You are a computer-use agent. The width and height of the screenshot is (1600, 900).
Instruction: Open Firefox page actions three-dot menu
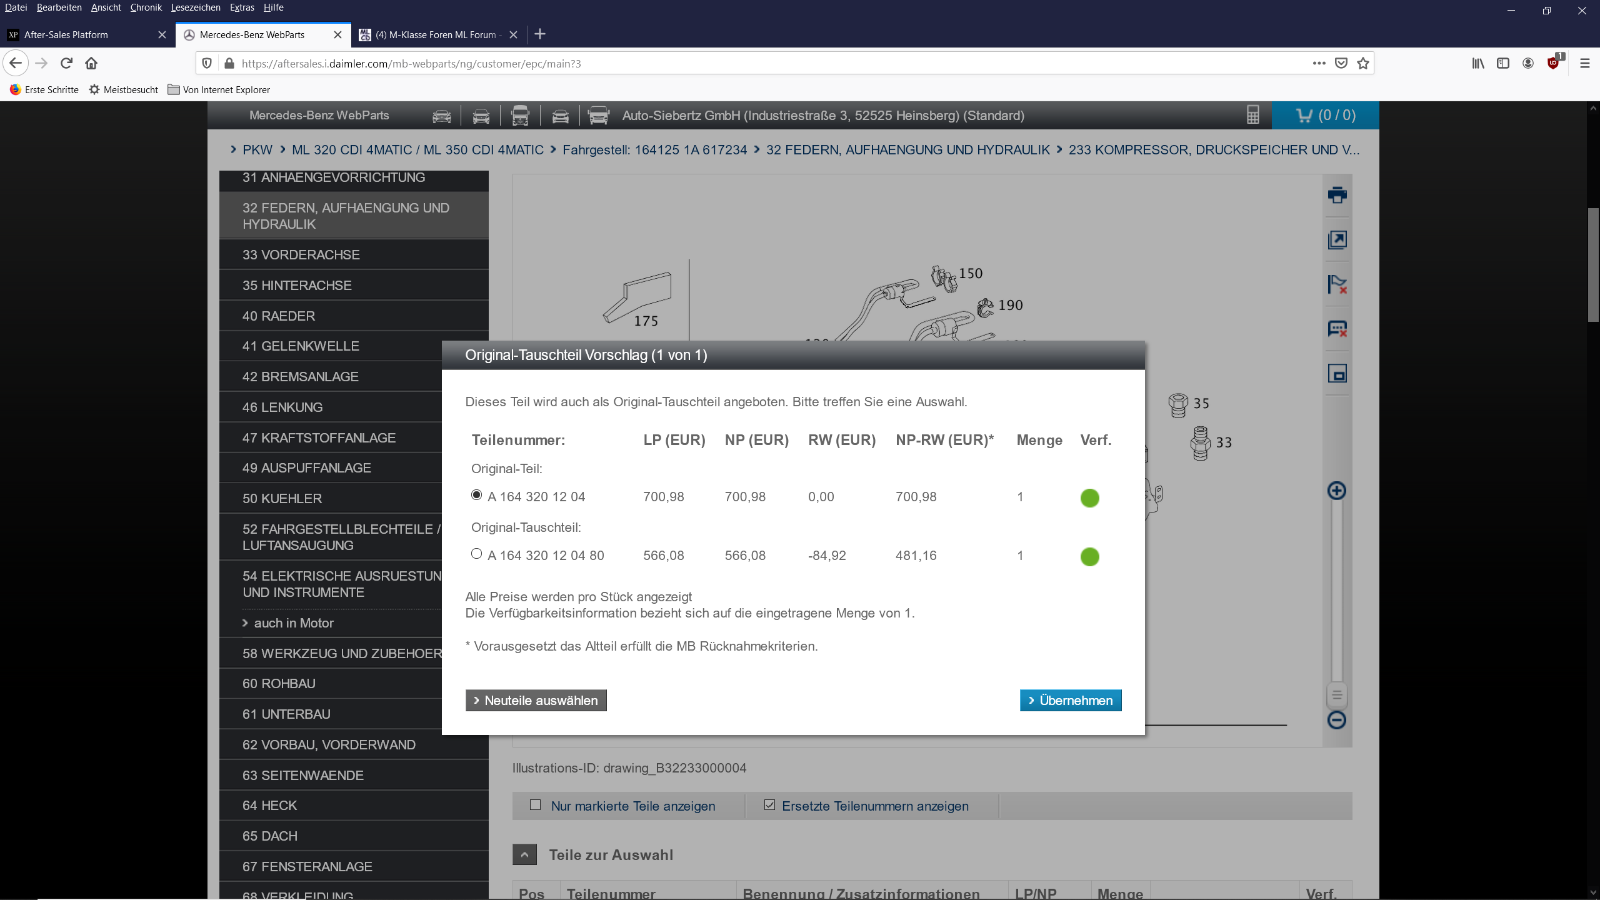coord(1319,63)
